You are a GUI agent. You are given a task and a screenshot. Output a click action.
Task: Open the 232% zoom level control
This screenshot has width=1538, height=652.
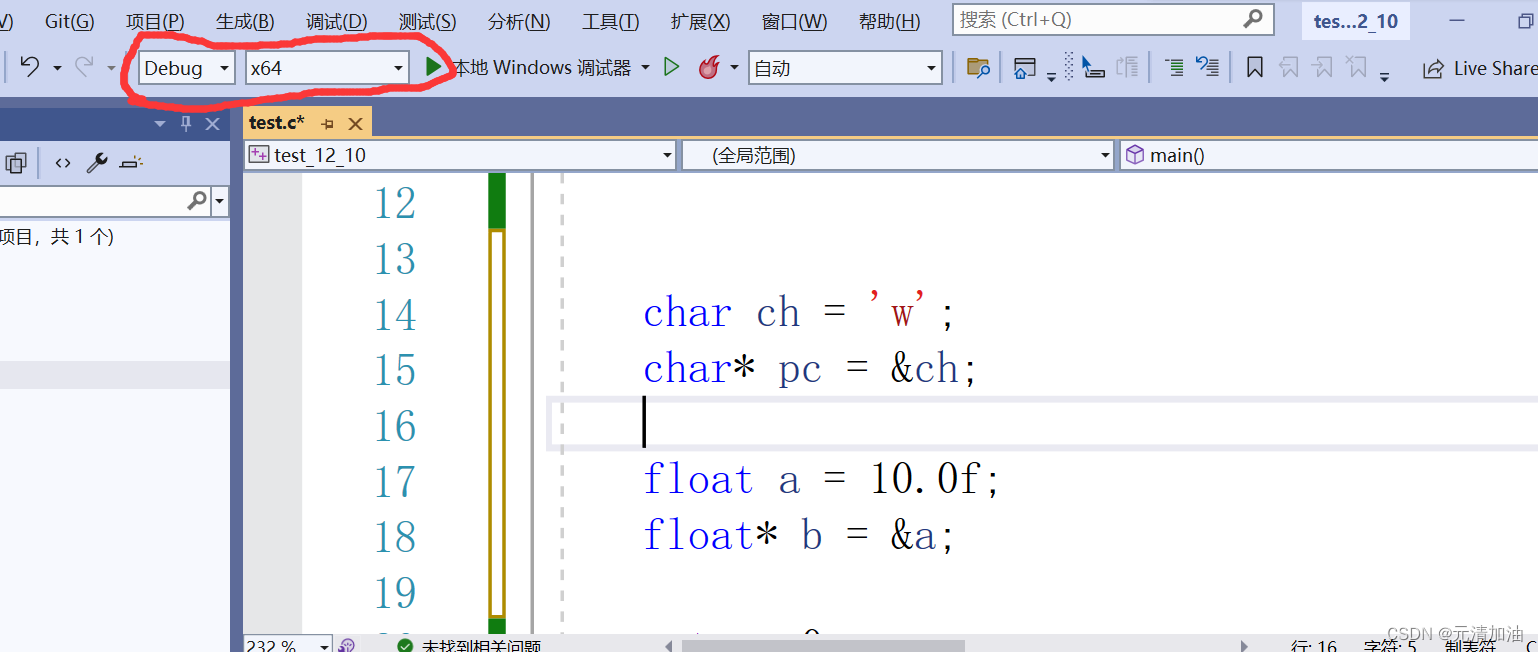point(284,643)
